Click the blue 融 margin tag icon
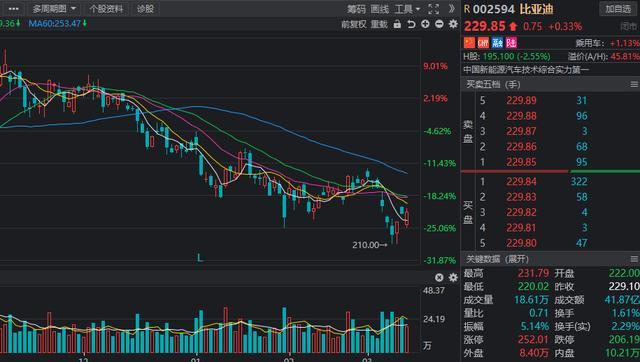The height and width of the screenshot is (362, 640). coord(497,42)
